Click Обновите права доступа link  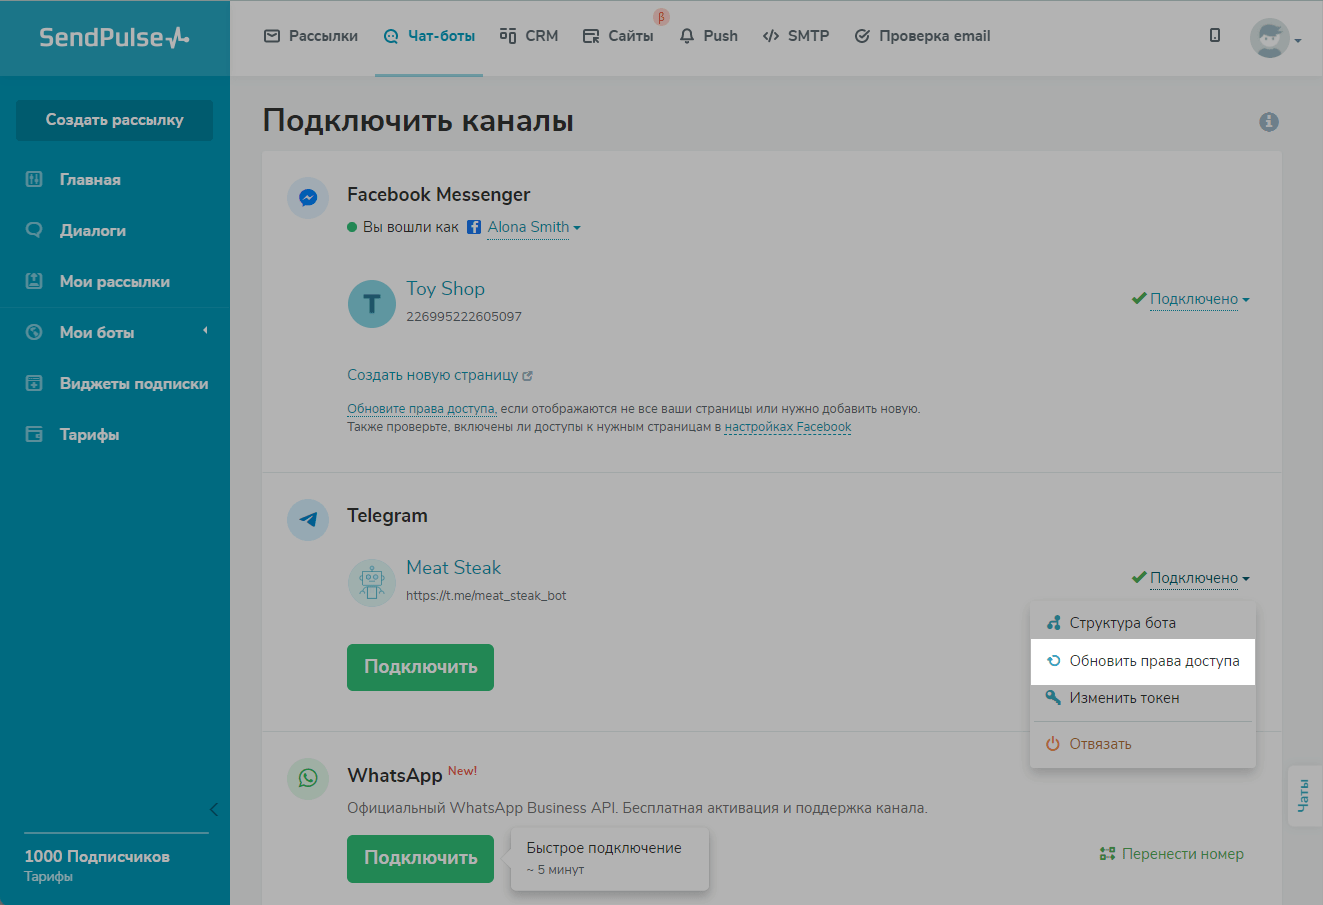(421, 409)
